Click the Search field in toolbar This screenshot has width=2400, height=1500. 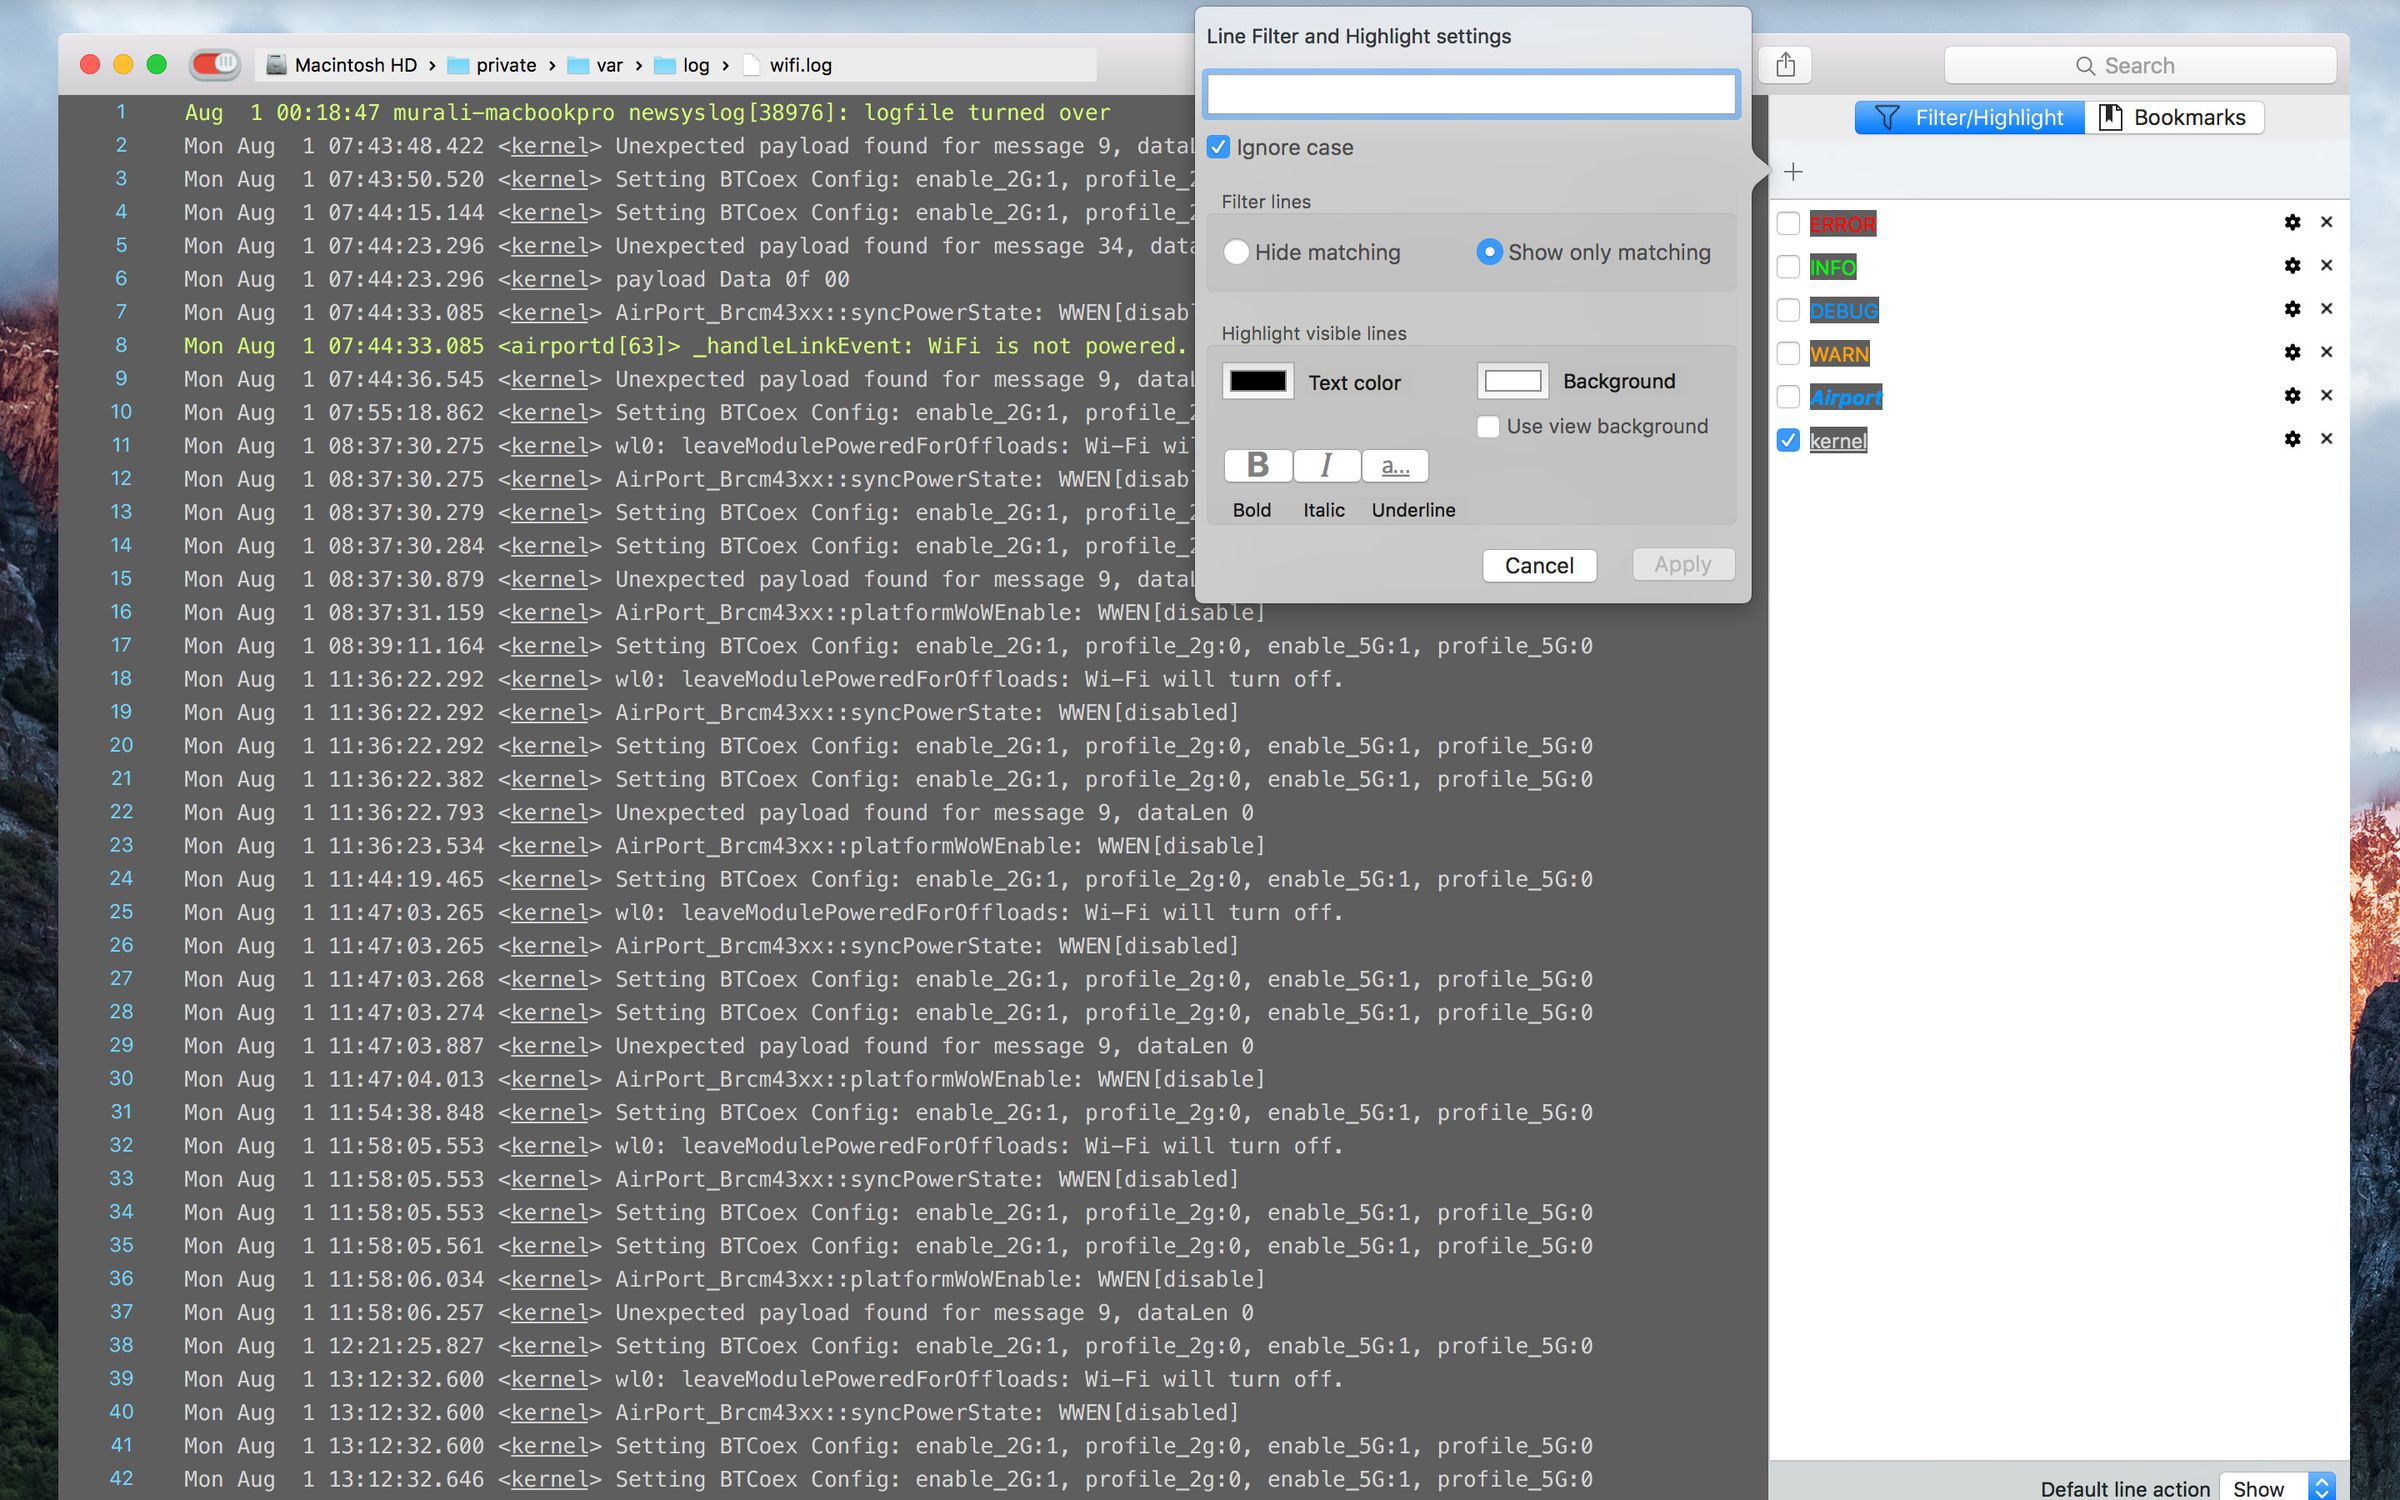(x=2140, y=66)
